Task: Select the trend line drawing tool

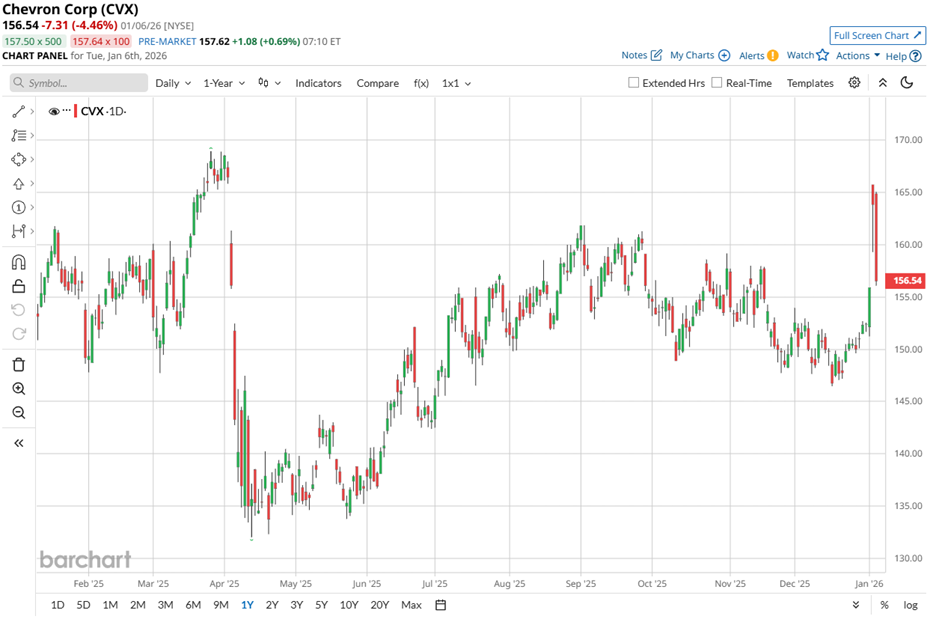Action: click(18, 111)
